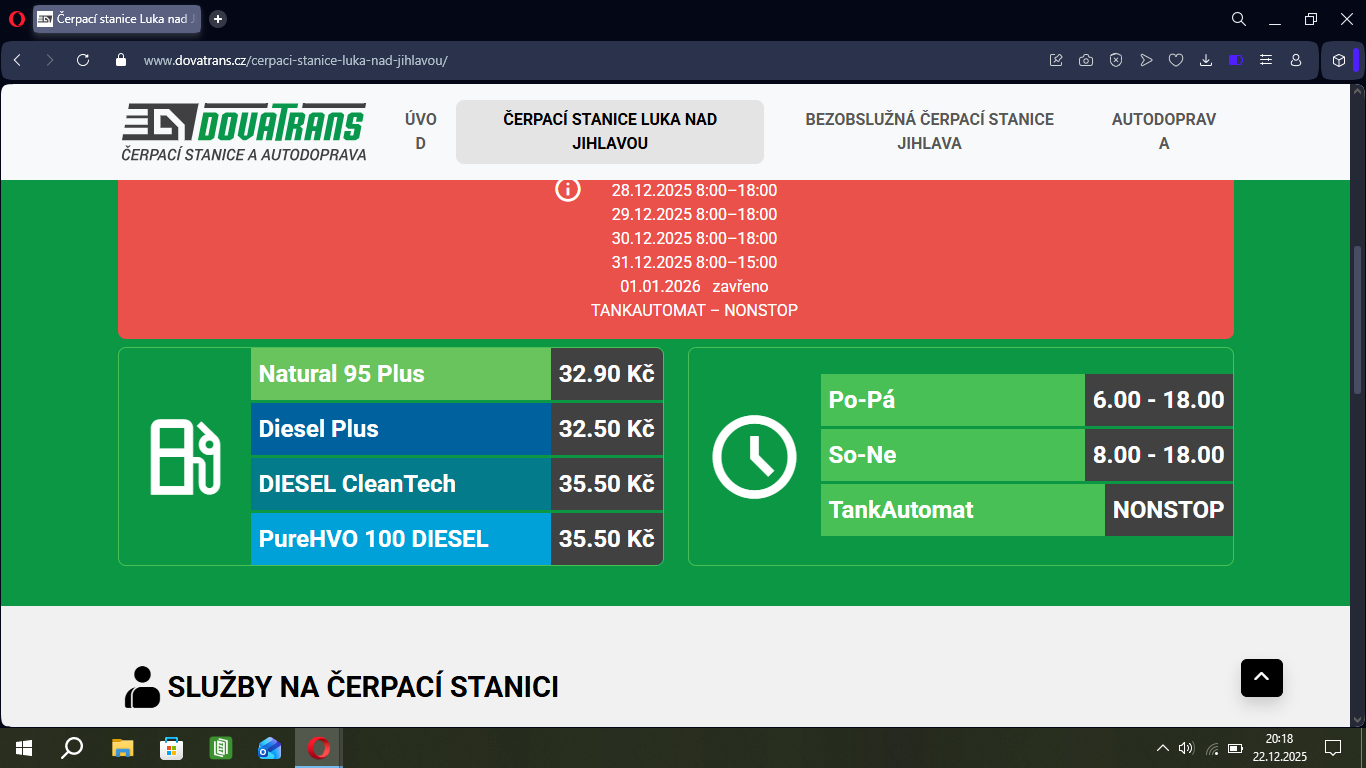Open a new tab with plus button
This screenshot has width=1366, height=768.
pos(218,19)
